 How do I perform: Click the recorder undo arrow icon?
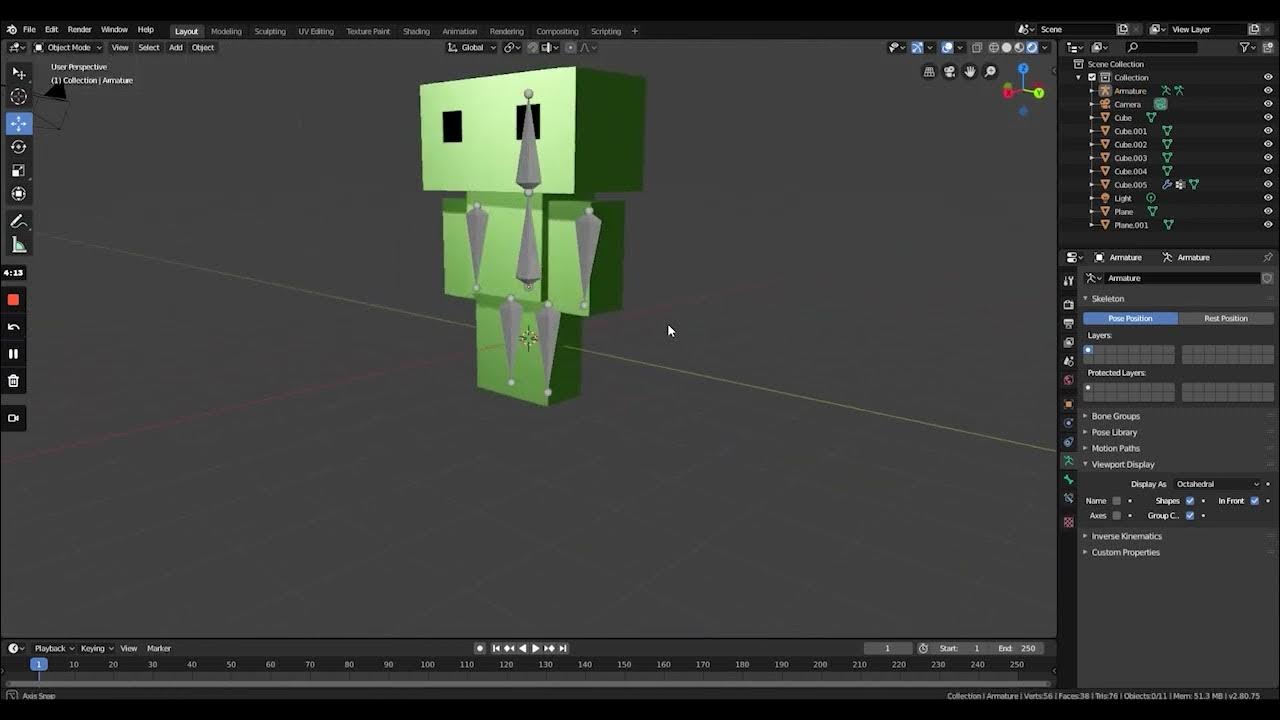[13, 327]
